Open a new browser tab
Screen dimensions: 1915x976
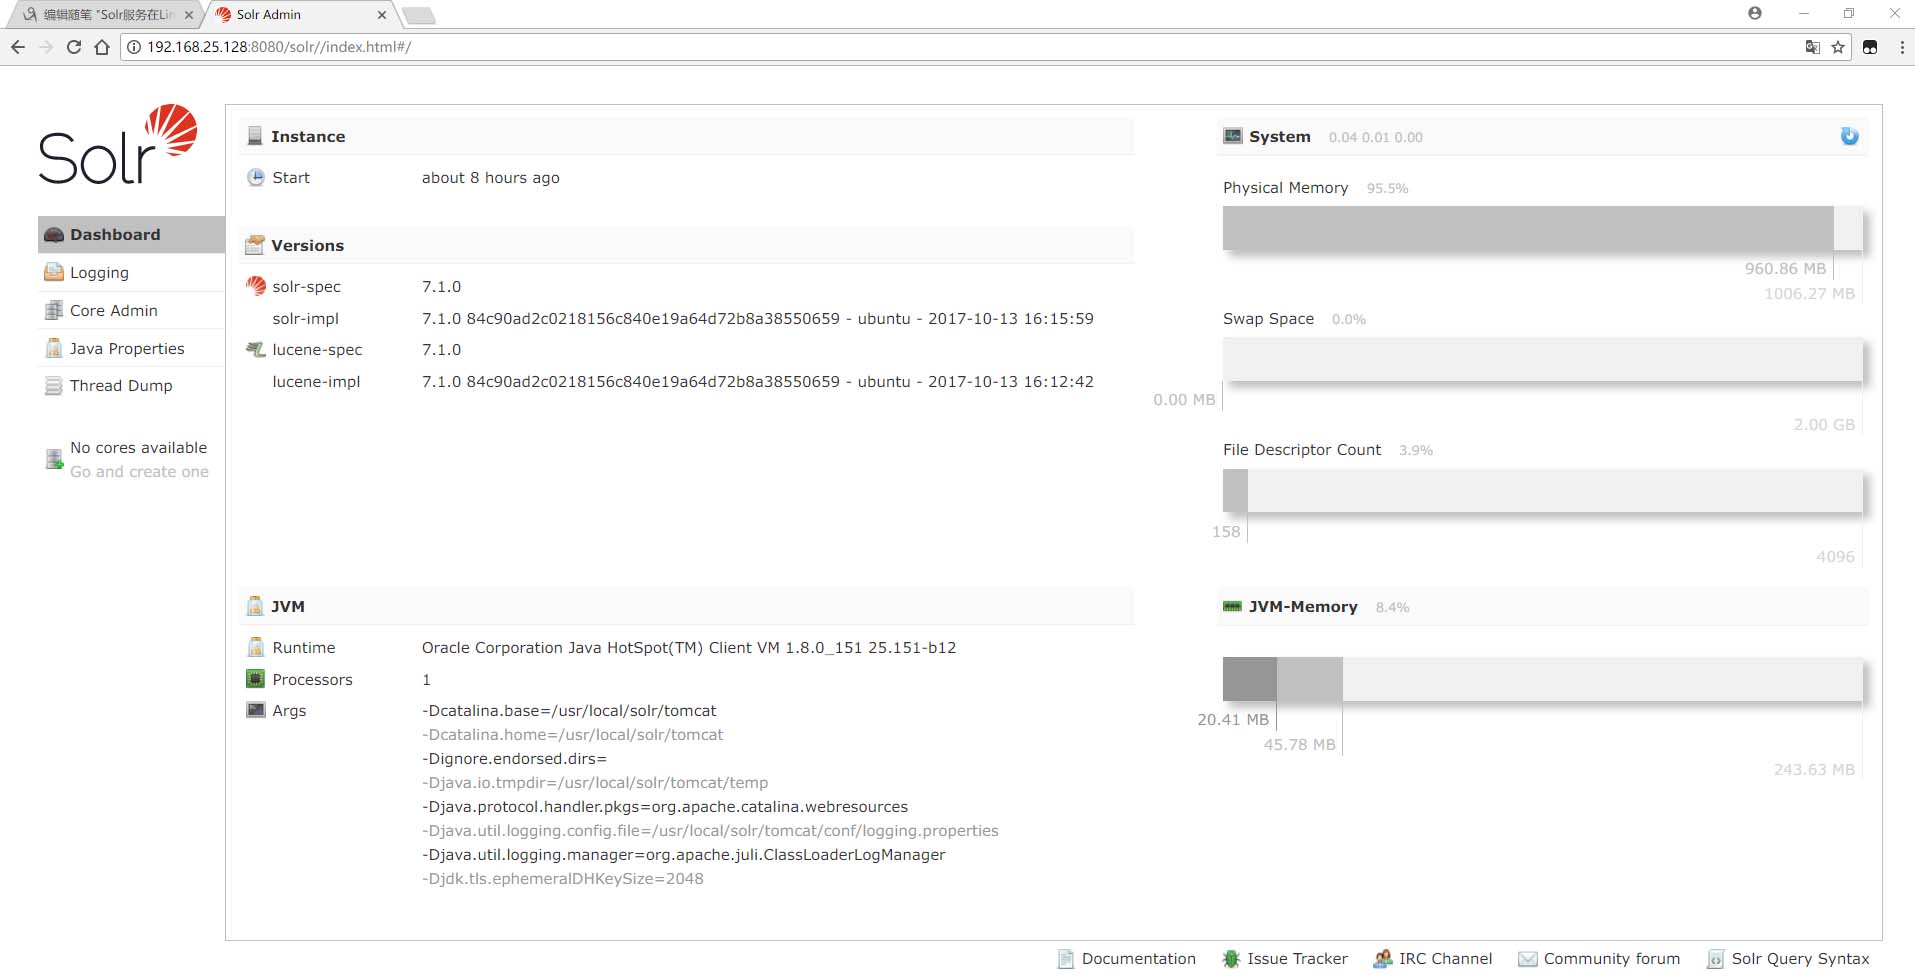coord(419,15)
